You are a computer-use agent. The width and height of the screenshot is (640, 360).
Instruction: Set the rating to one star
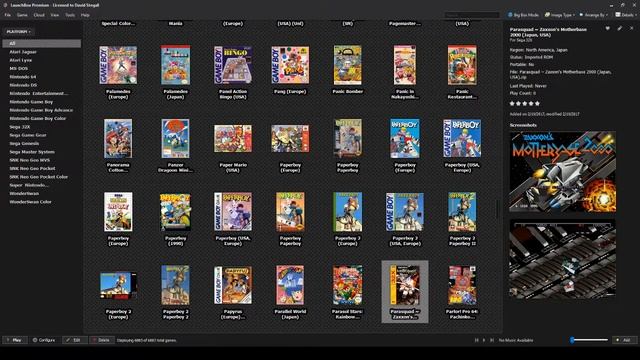[512, 104]
